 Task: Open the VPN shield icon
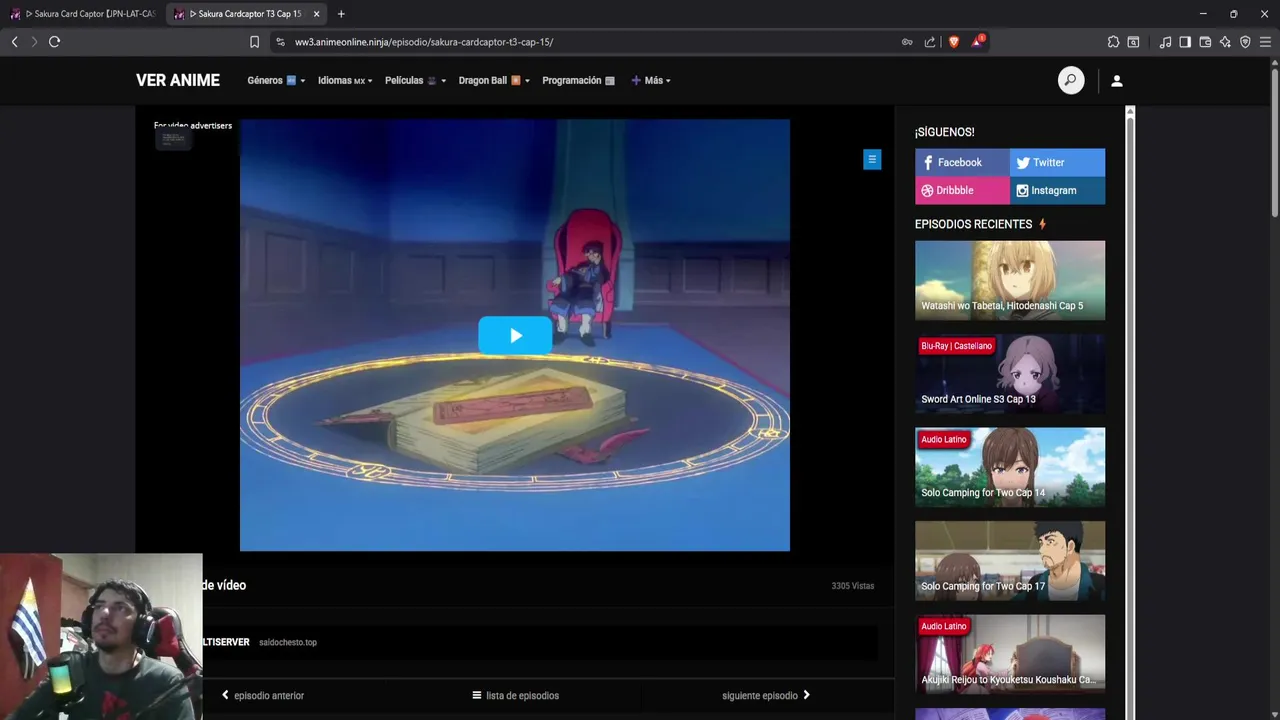point(1245,42)
